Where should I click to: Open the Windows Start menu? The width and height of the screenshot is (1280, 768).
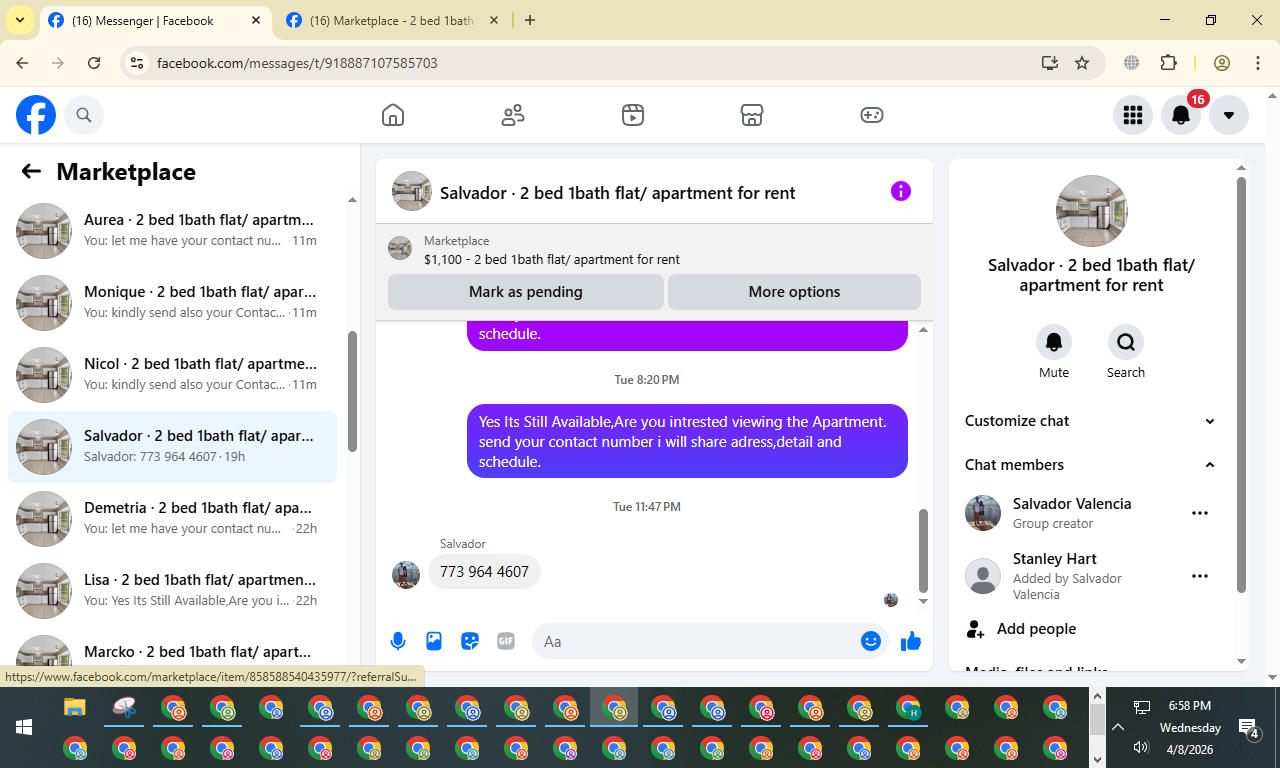pos(23,727)
